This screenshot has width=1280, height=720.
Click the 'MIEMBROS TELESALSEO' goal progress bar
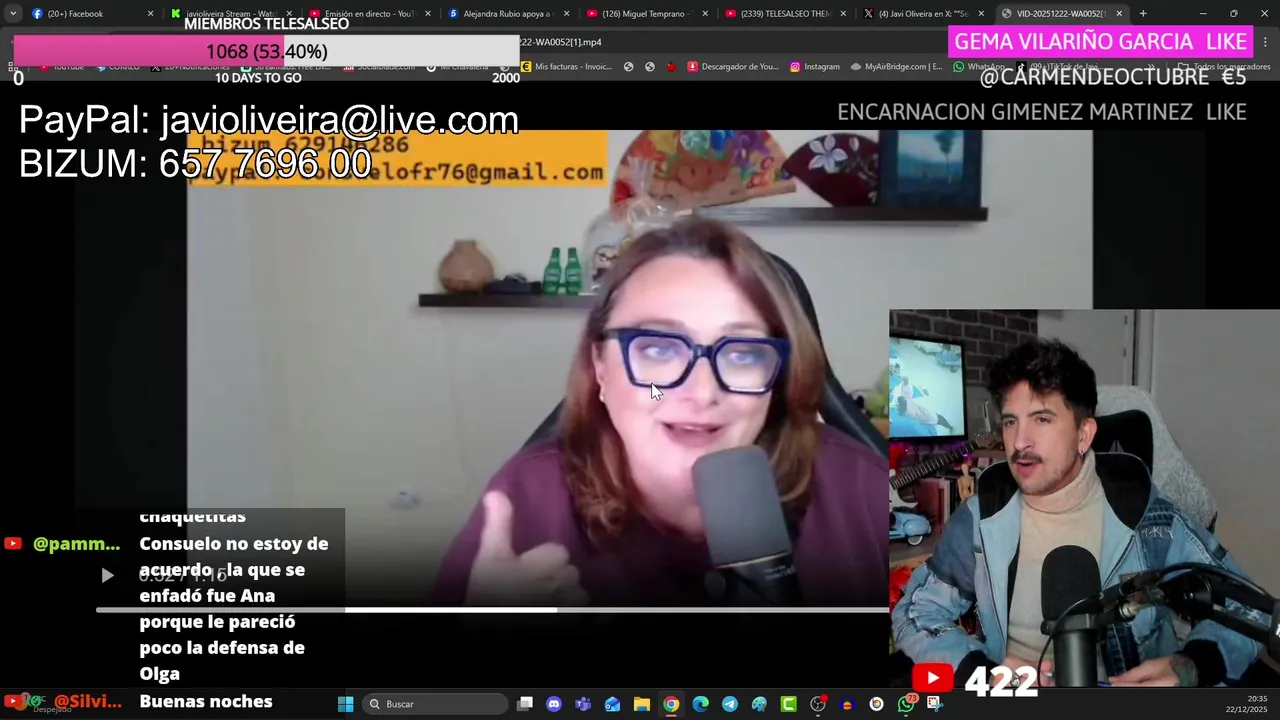(266, 51)
